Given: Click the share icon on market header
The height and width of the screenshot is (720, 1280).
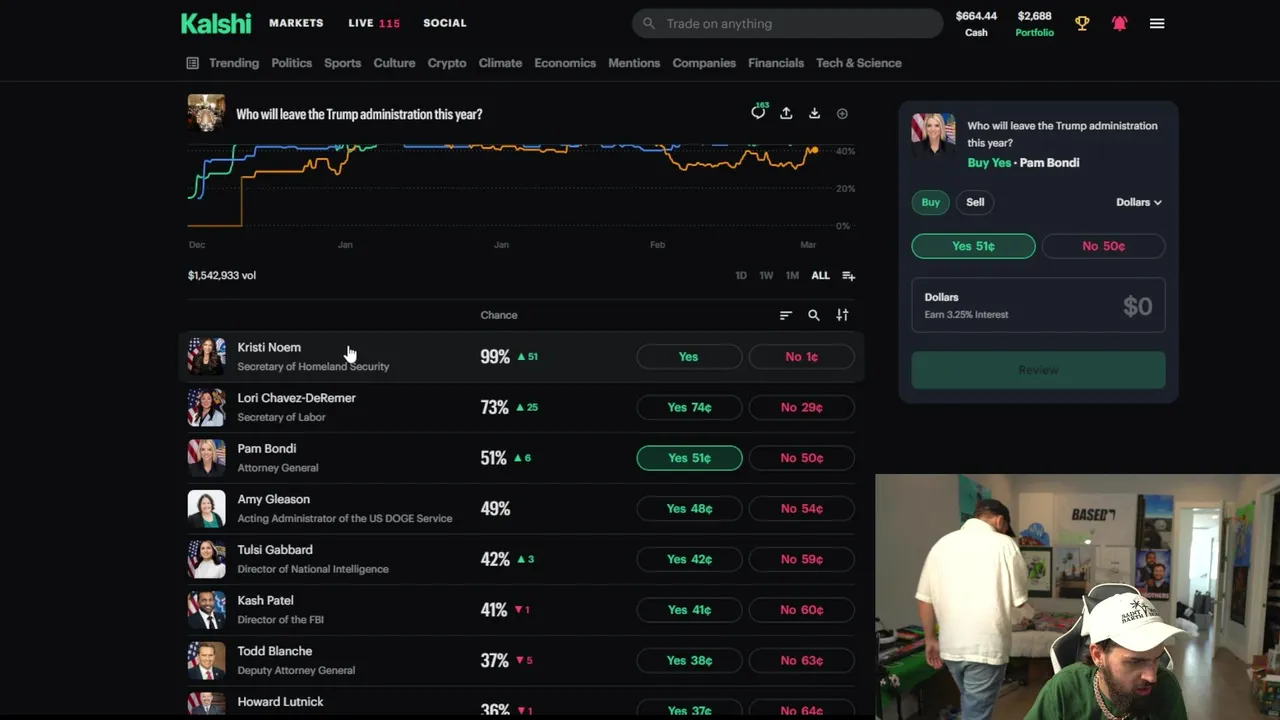Looking at the screenshot, I should coord(786,113).
